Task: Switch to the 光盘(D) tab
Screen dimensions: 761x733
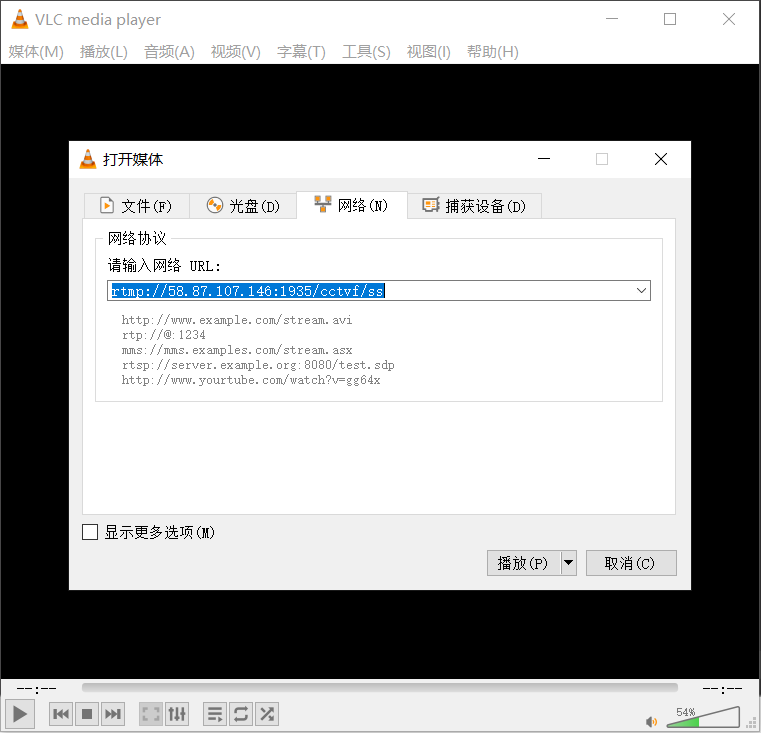Action: point(243,206)
